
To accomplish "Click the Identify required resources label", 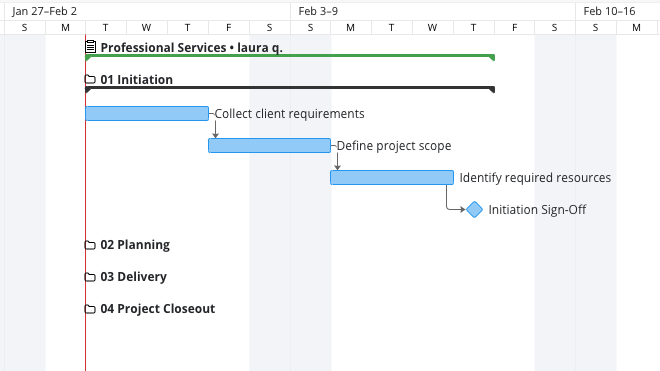I will [x=535, y=178].
